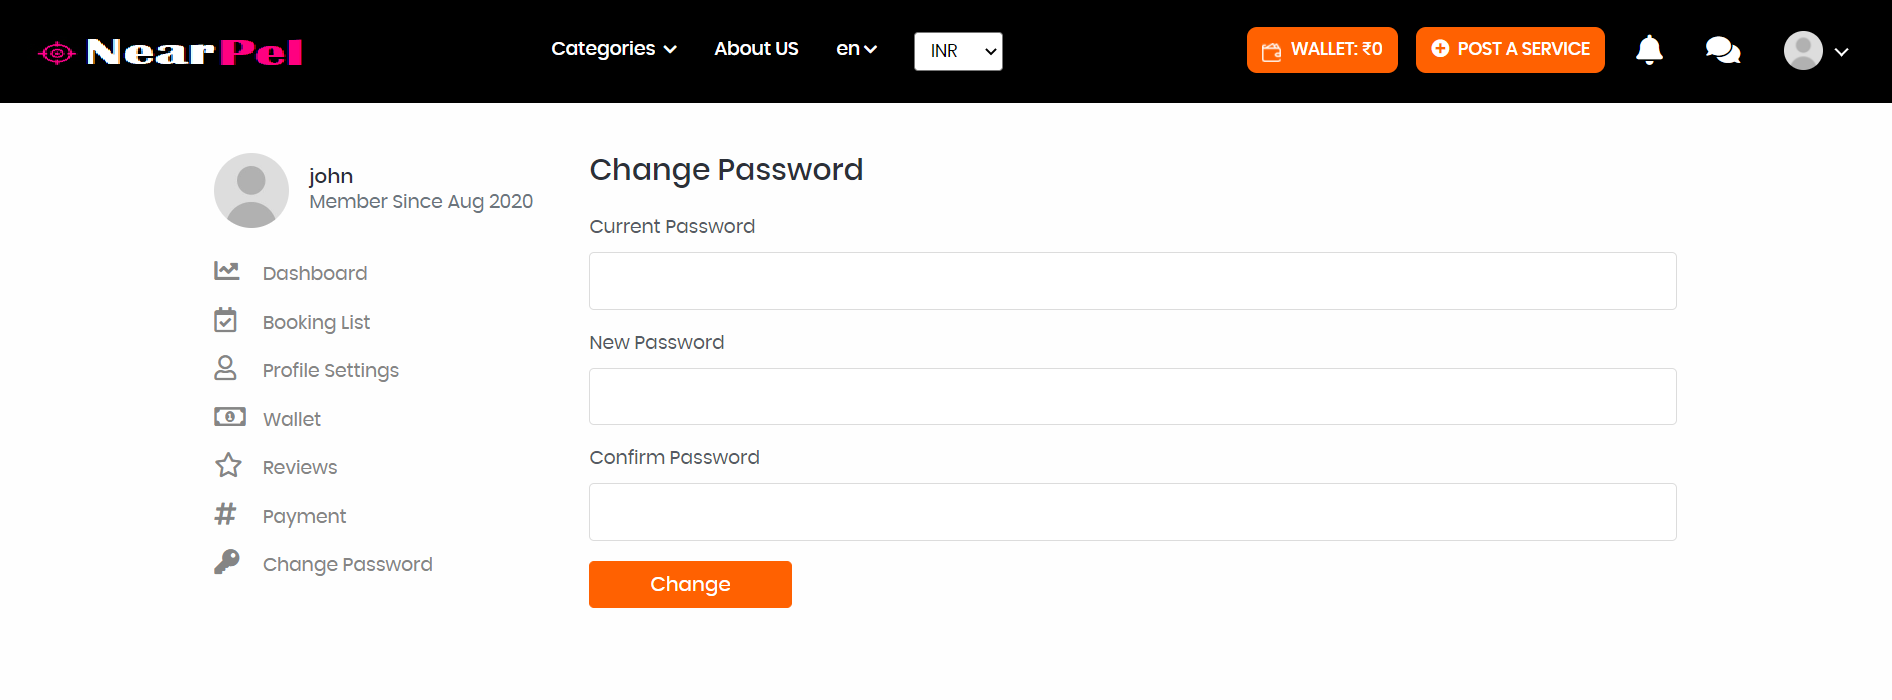Viewport: 1892px width, 700px height.
Task: Open the Wallet ₹0 balance button
Action: (x=1322, y=50)
